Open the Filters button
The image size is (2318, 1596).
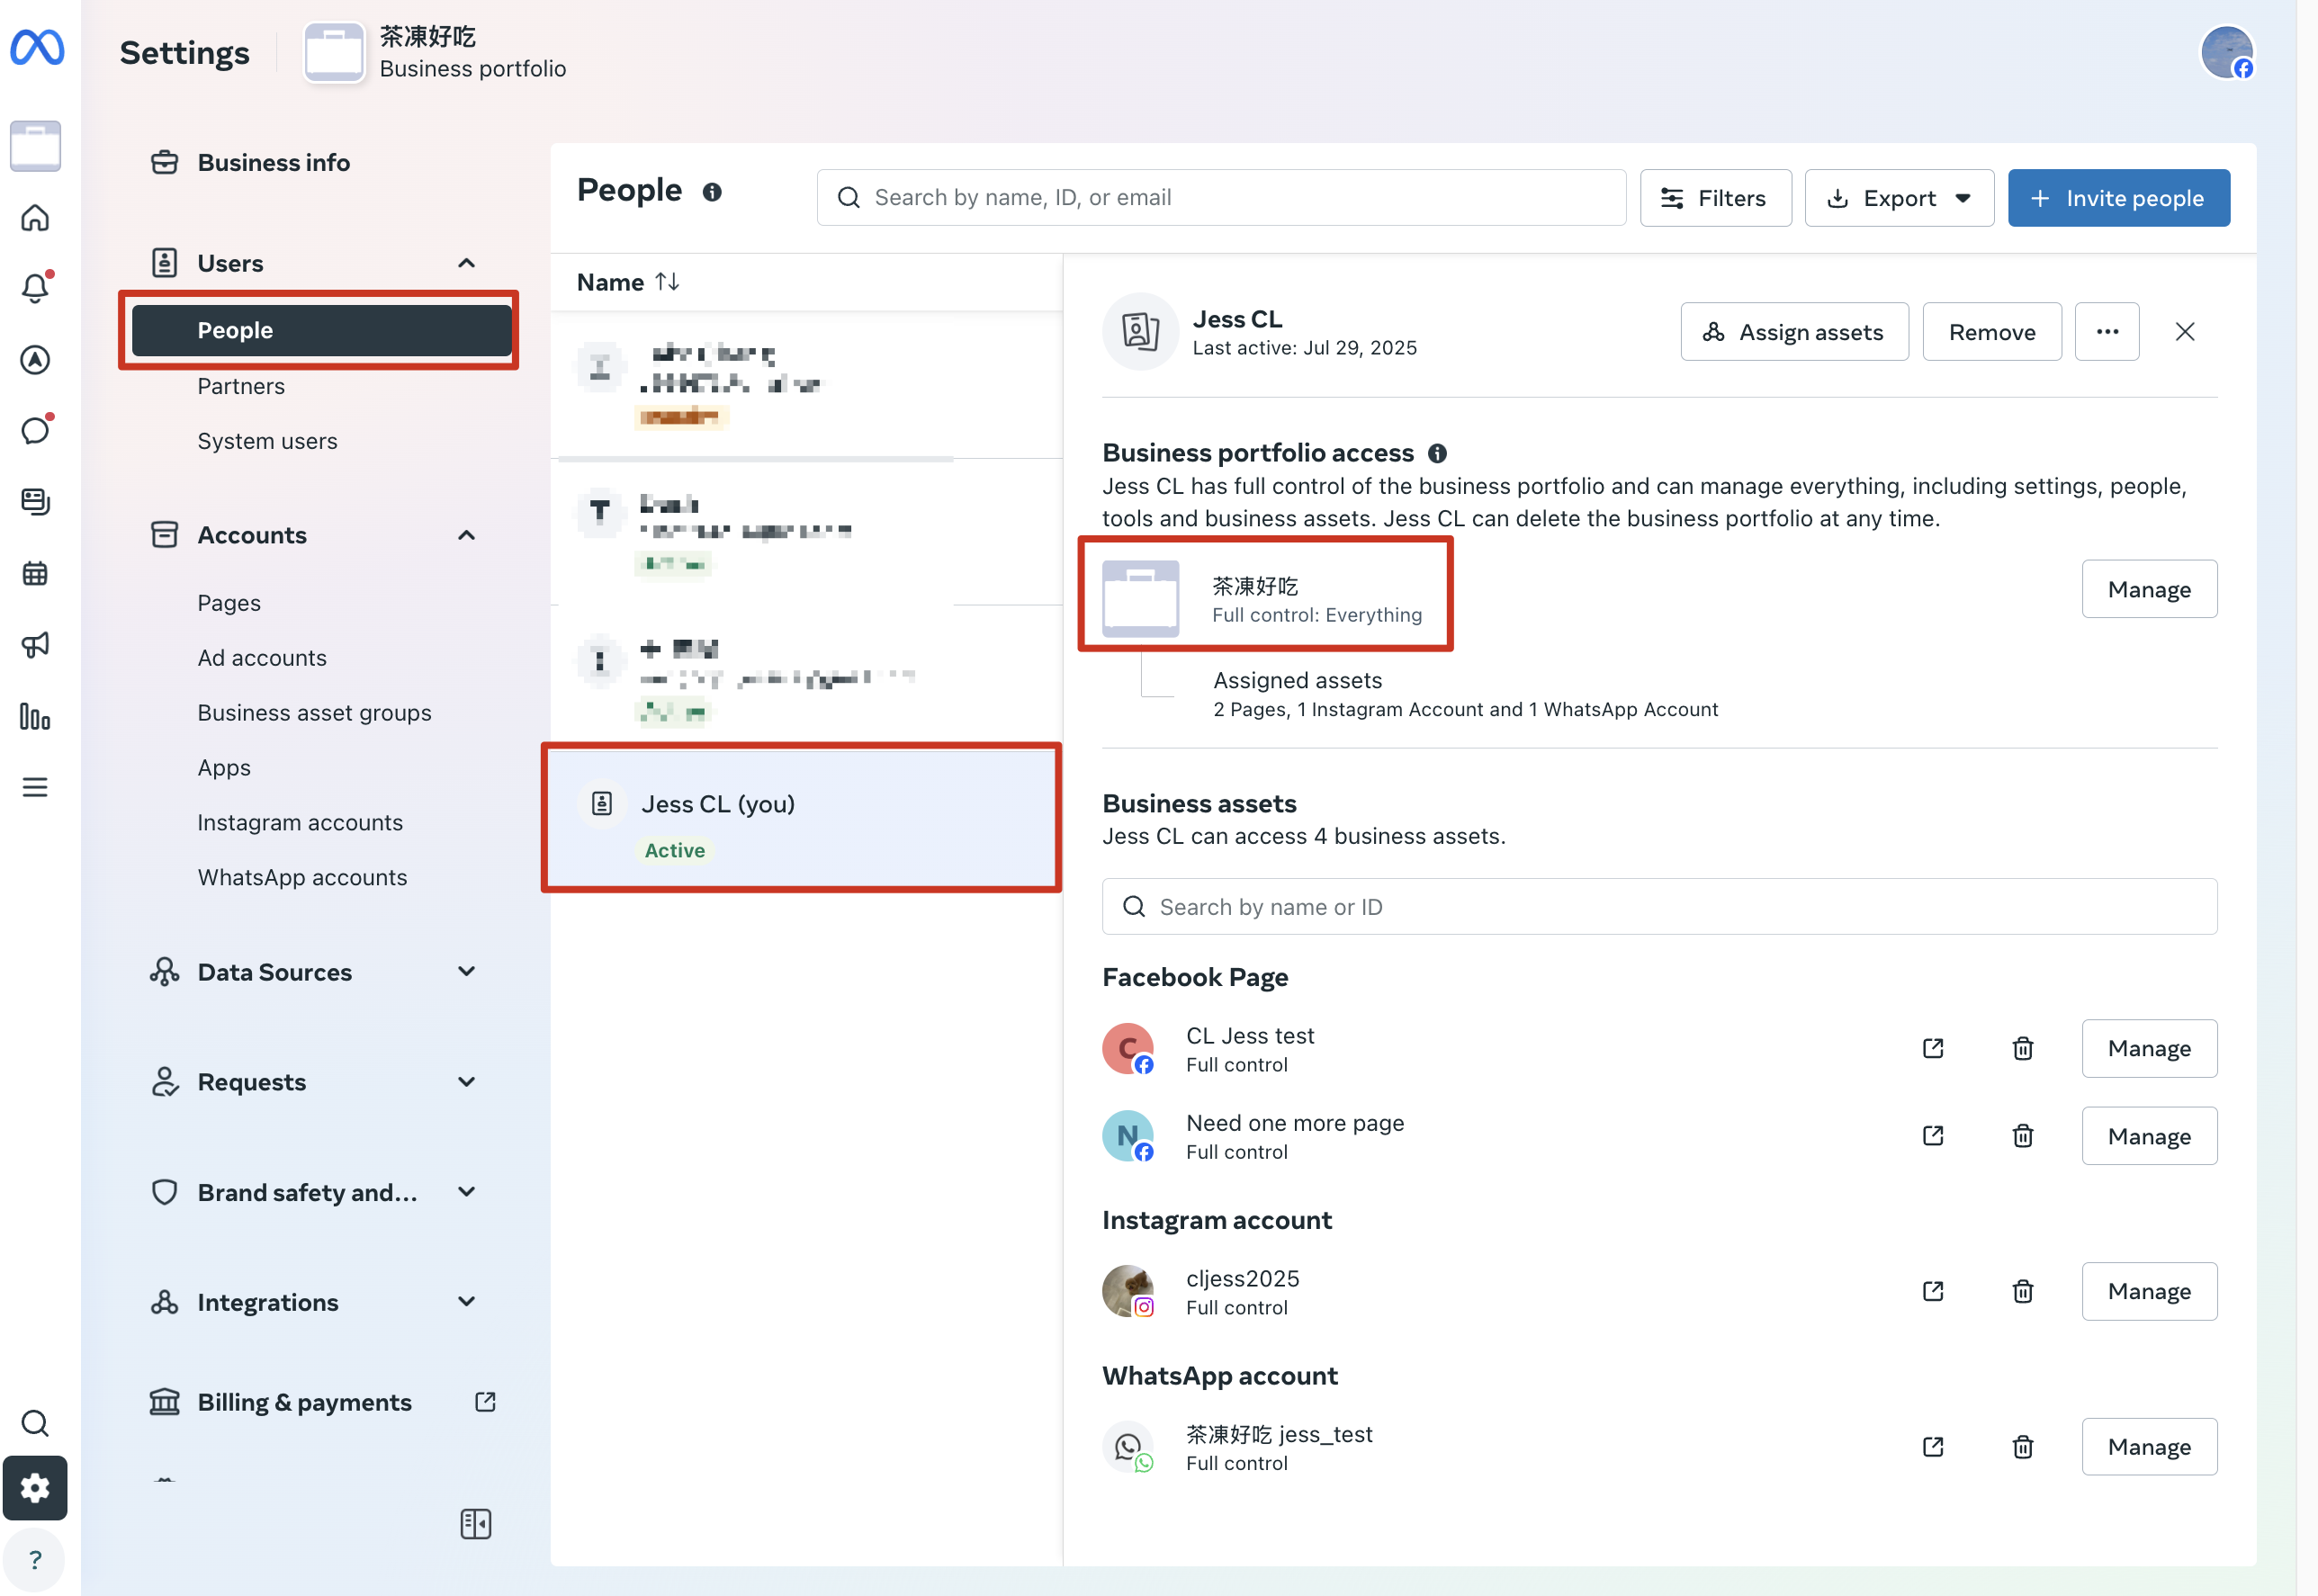tap(1715, 198)
